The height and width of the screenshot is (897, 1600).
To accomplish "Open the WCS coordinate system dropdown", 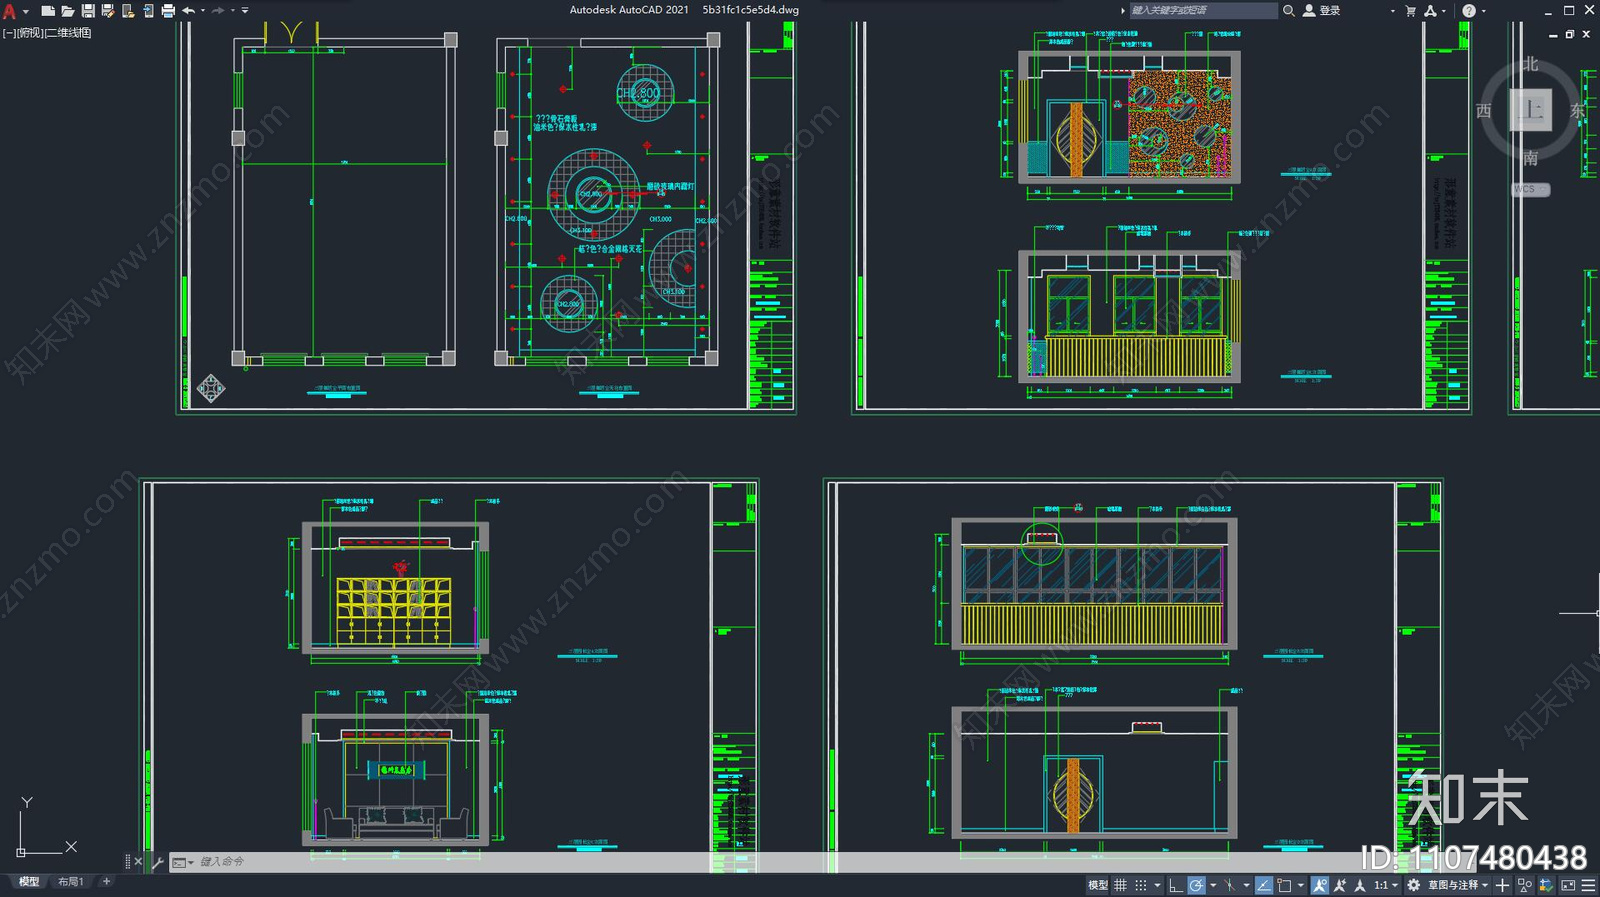I will click(1531, 189).
